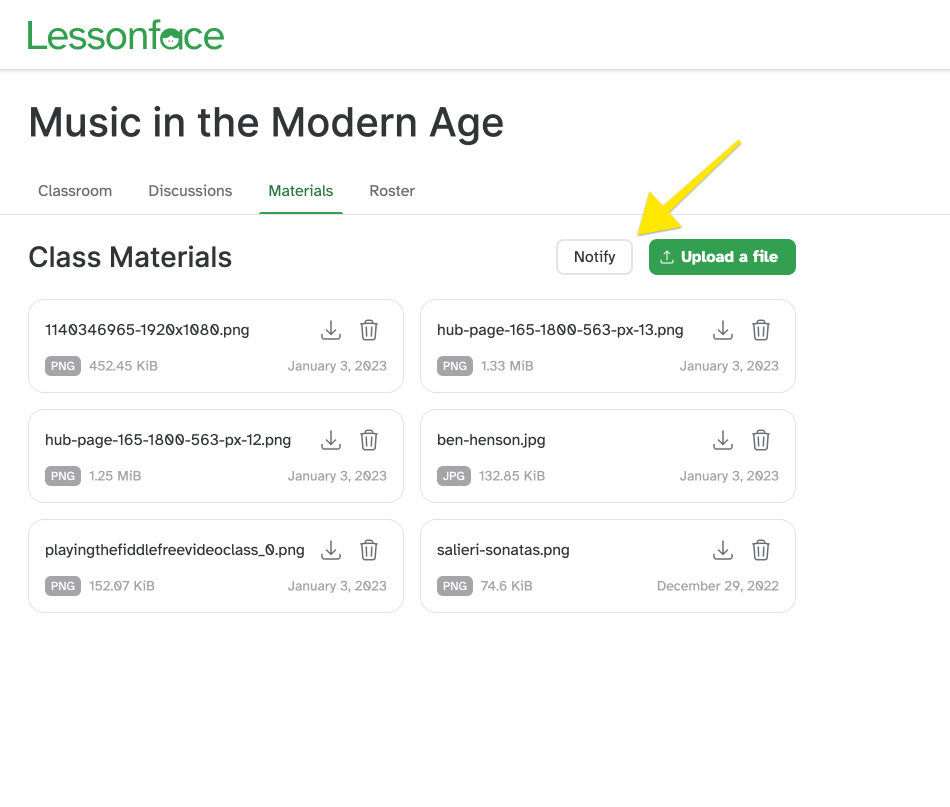Delete the hub-page-165-1800-563-px-12.png file

coord(368,439)
